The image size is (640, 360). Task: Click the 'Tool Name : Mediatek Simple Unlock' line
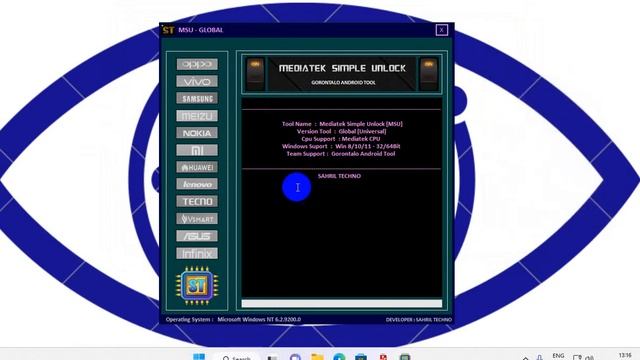click(x=342, y=124)
